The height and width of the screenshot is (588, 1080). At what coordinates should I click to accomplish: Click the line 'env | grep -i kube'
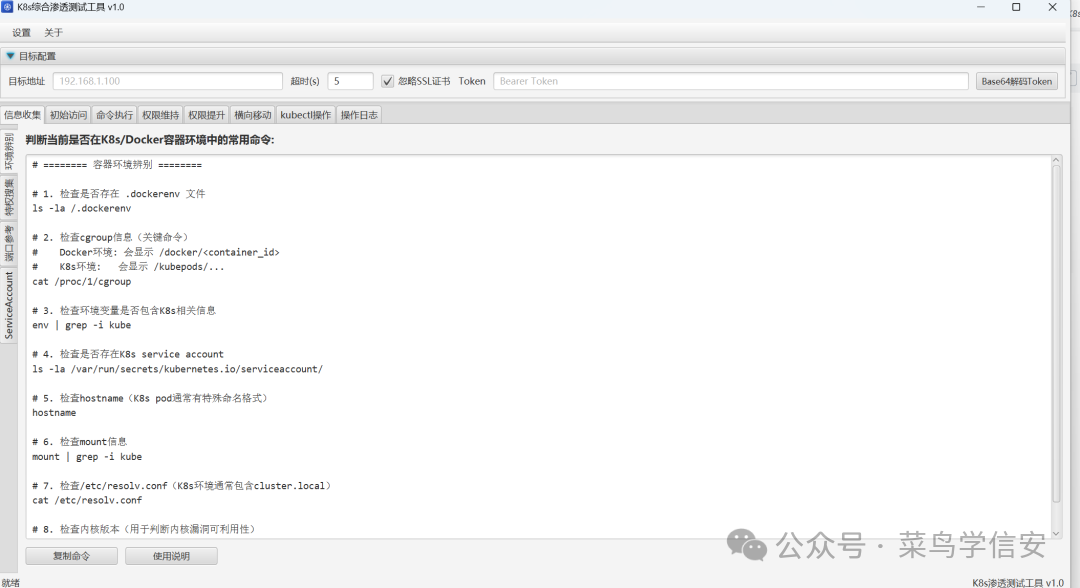(x=81, y=325)
